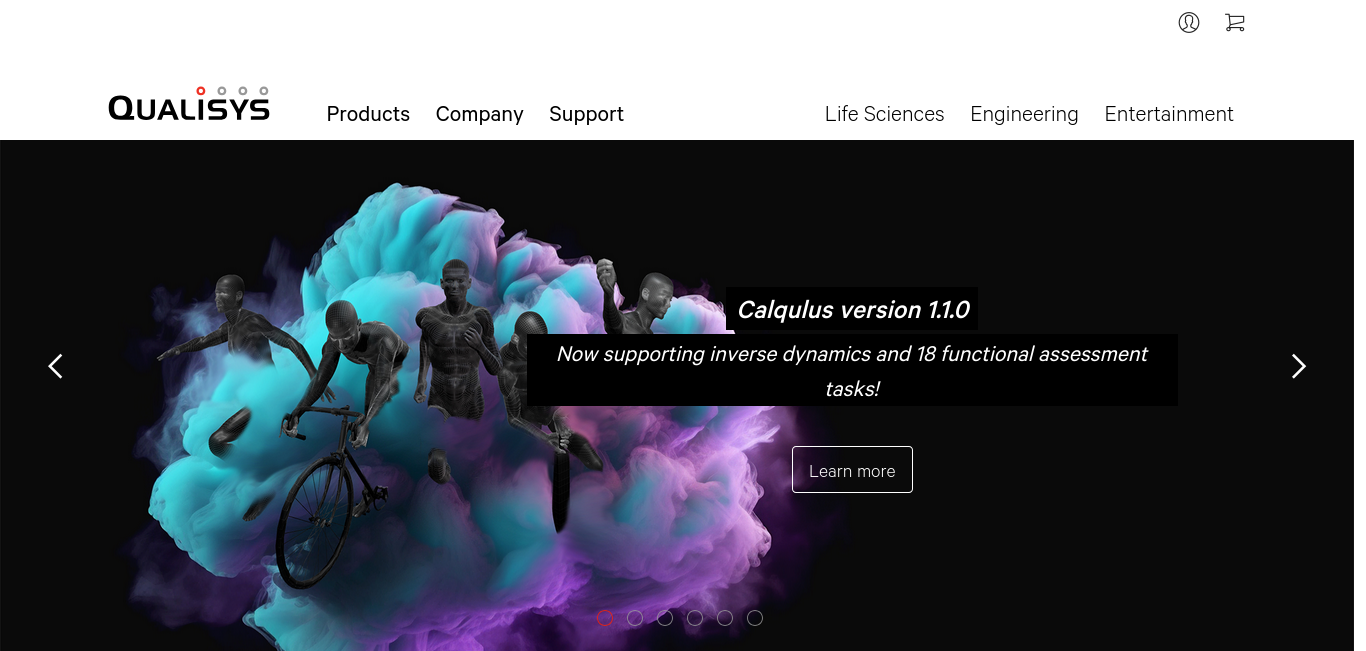Select the sixth carousel dot
1366x651 pixels.
[755, 618]
